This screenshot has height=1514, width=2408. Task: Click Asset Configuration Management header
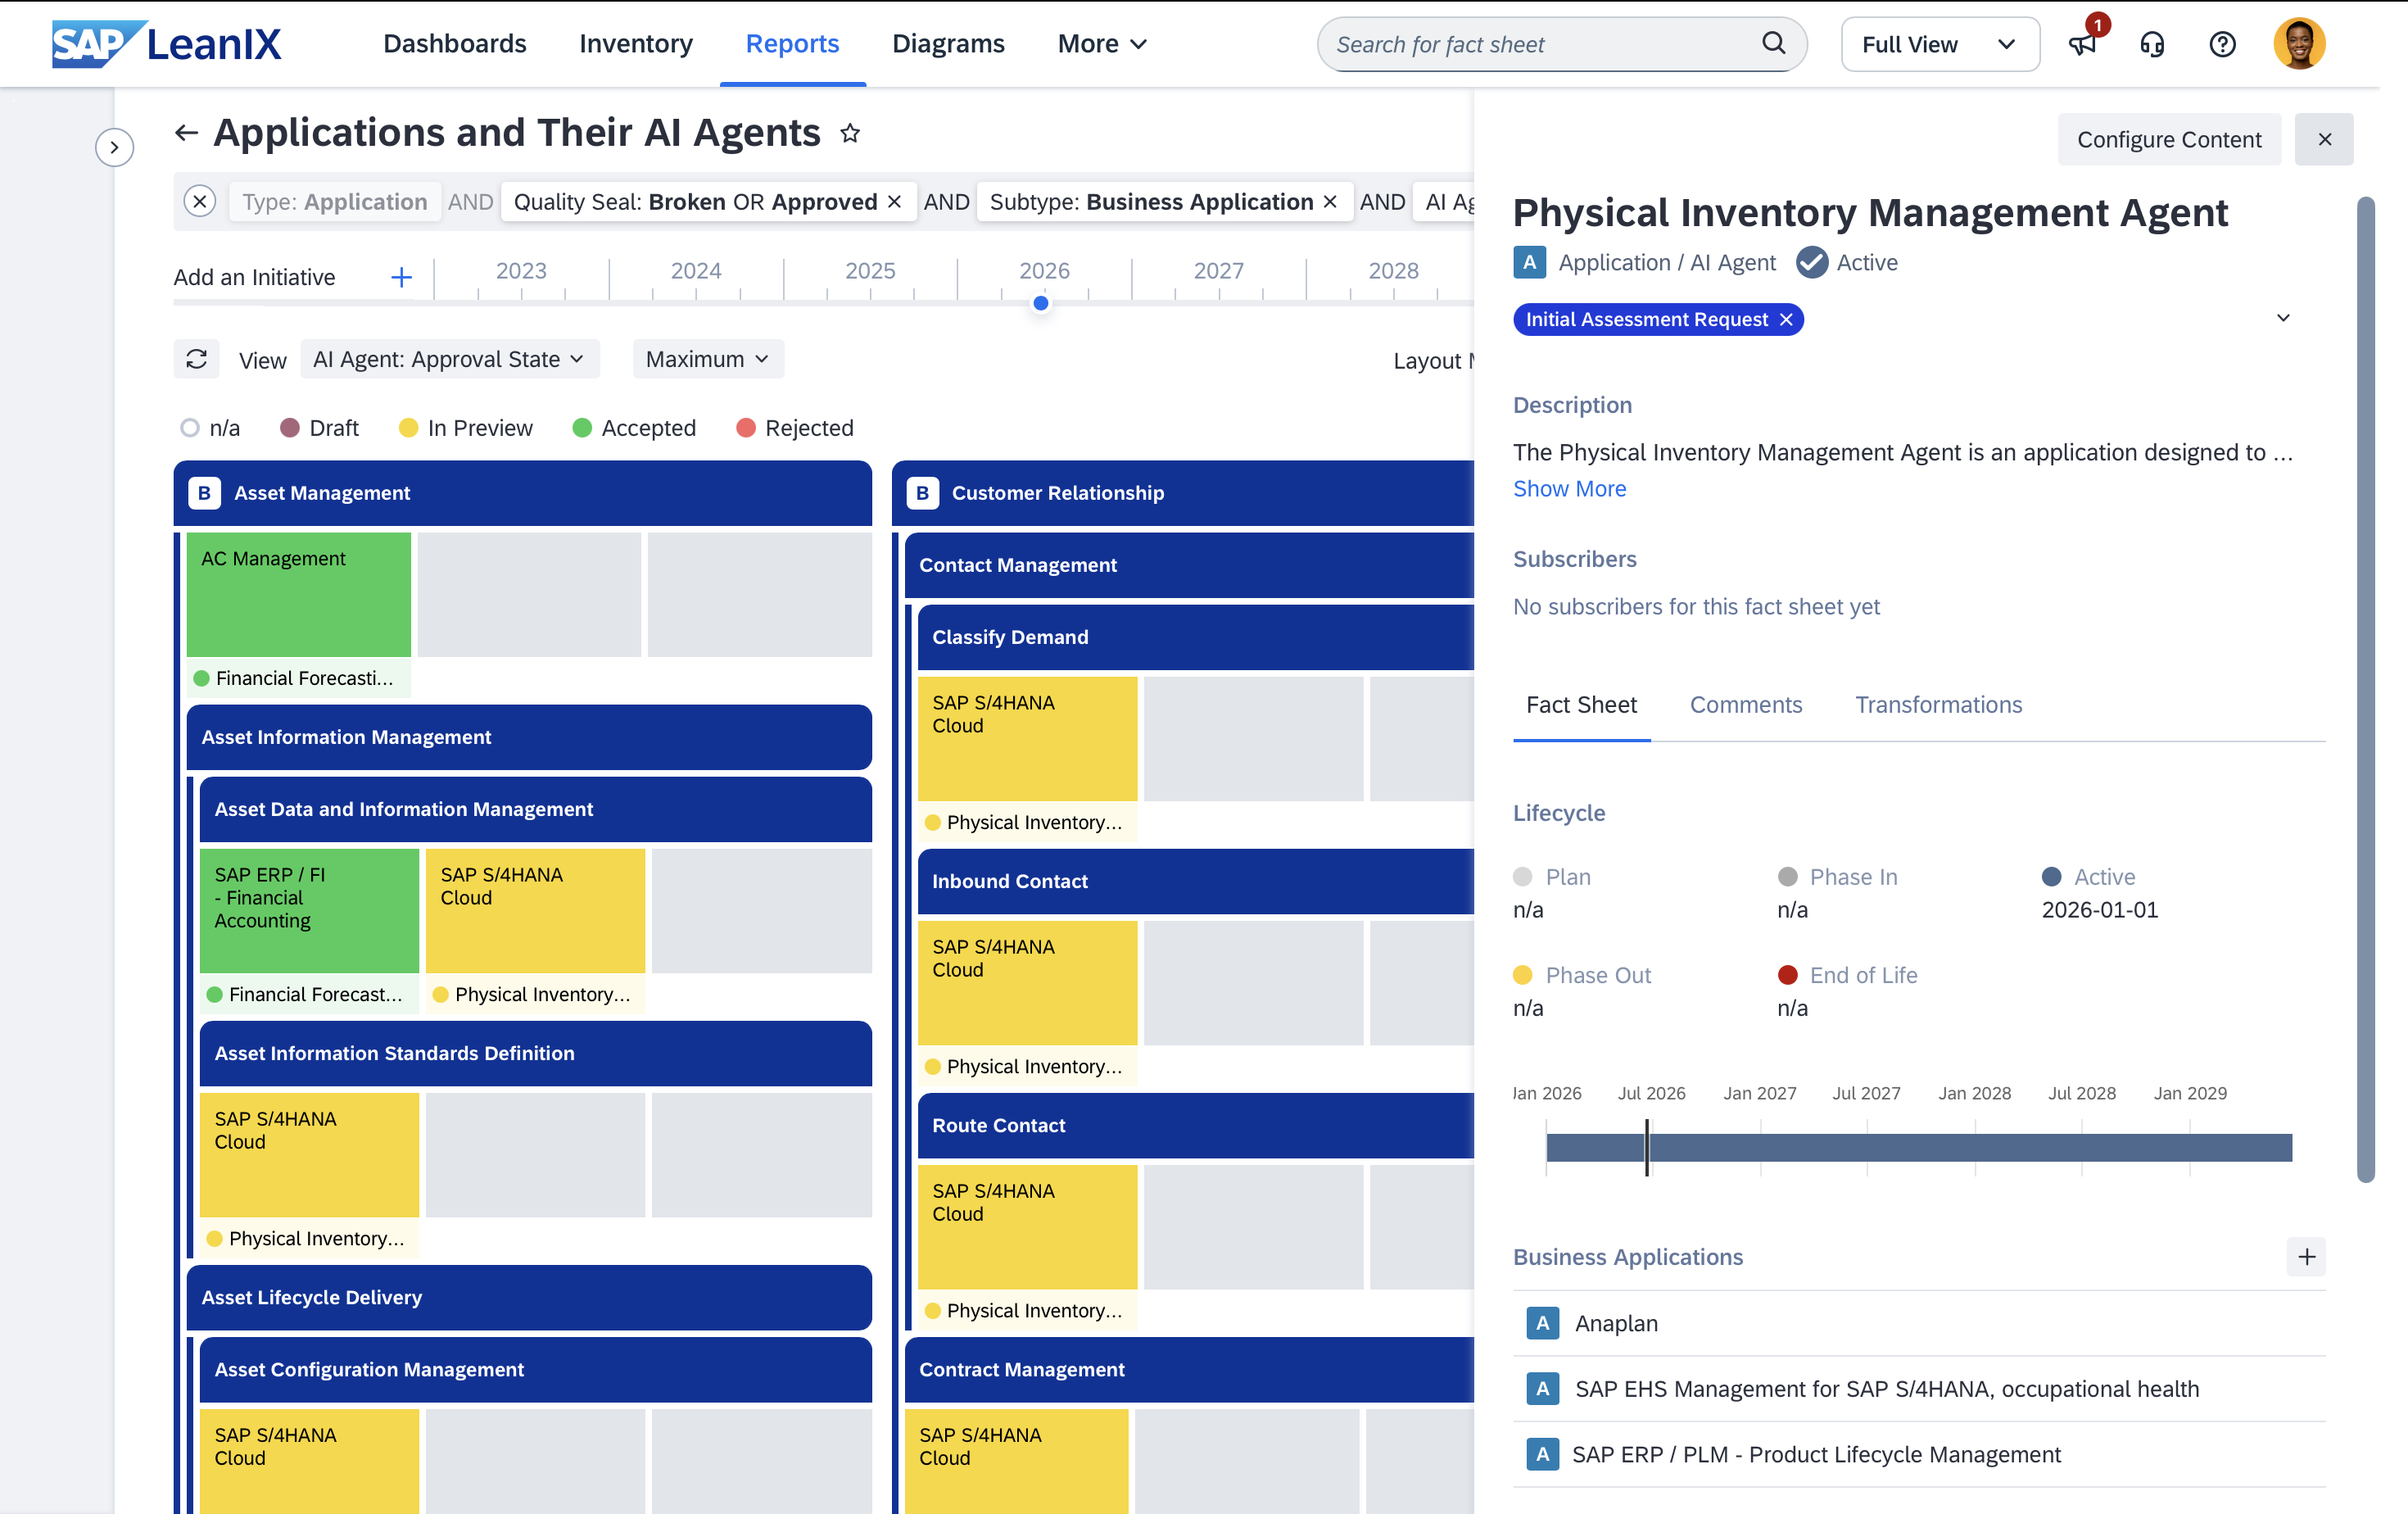[535, 1369]
